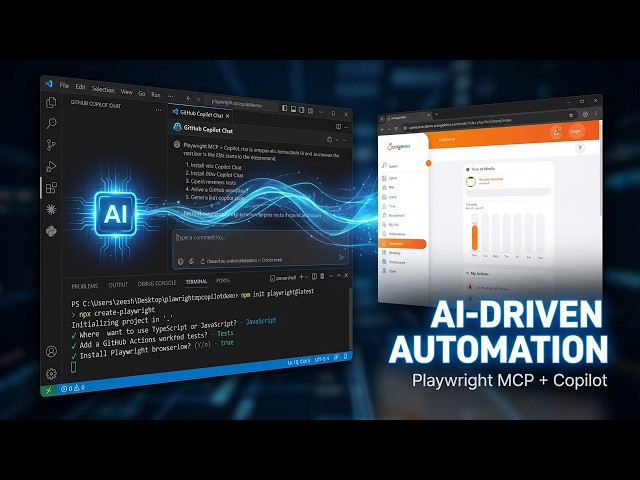This screenshot has width=640, height=480.
Task: Send the chat message with arrow icon
Action: 341,257
